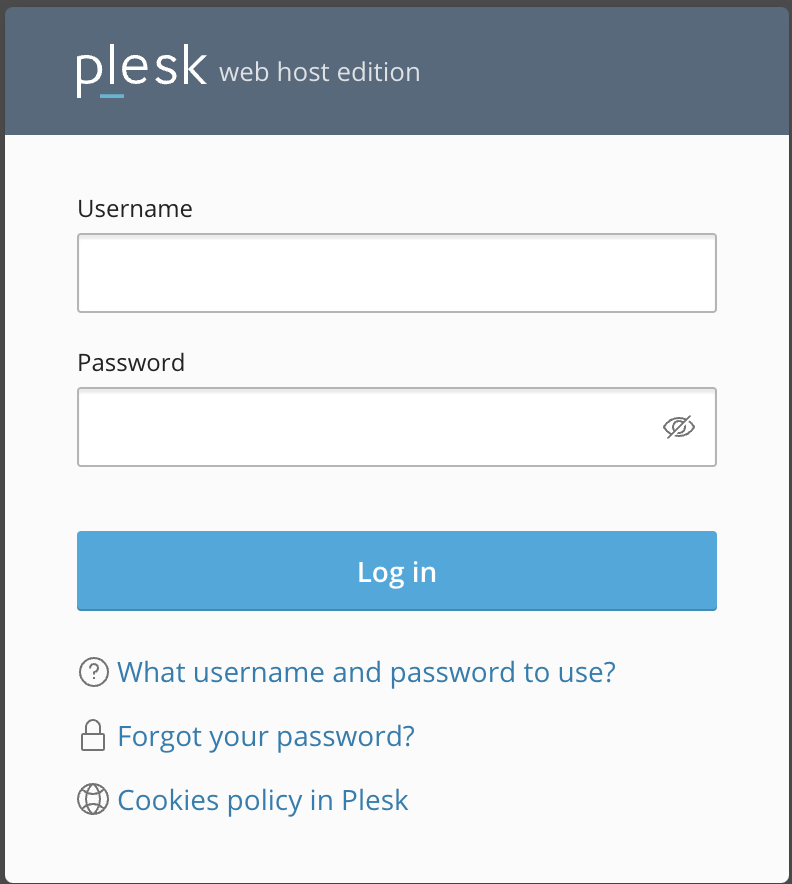Open "What username and password to use?" link
The height and width of the screenshot is (884, 792).
tap(366, 672)
